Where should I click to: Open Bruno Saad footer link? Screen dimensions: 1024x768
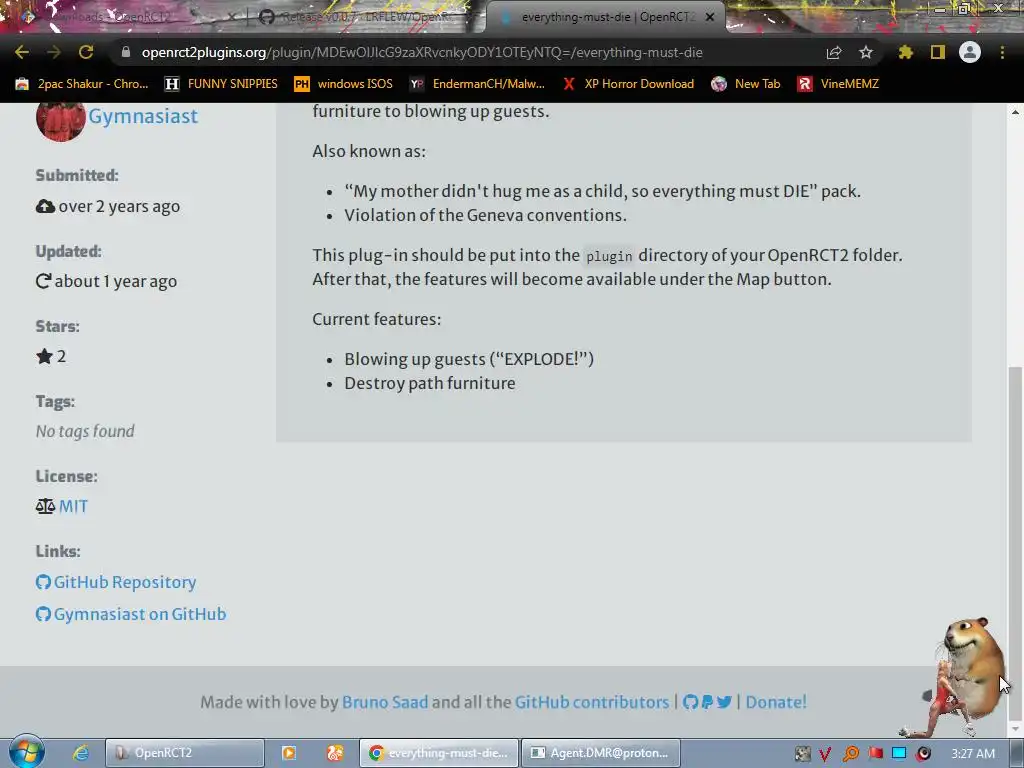coord(385,702)
